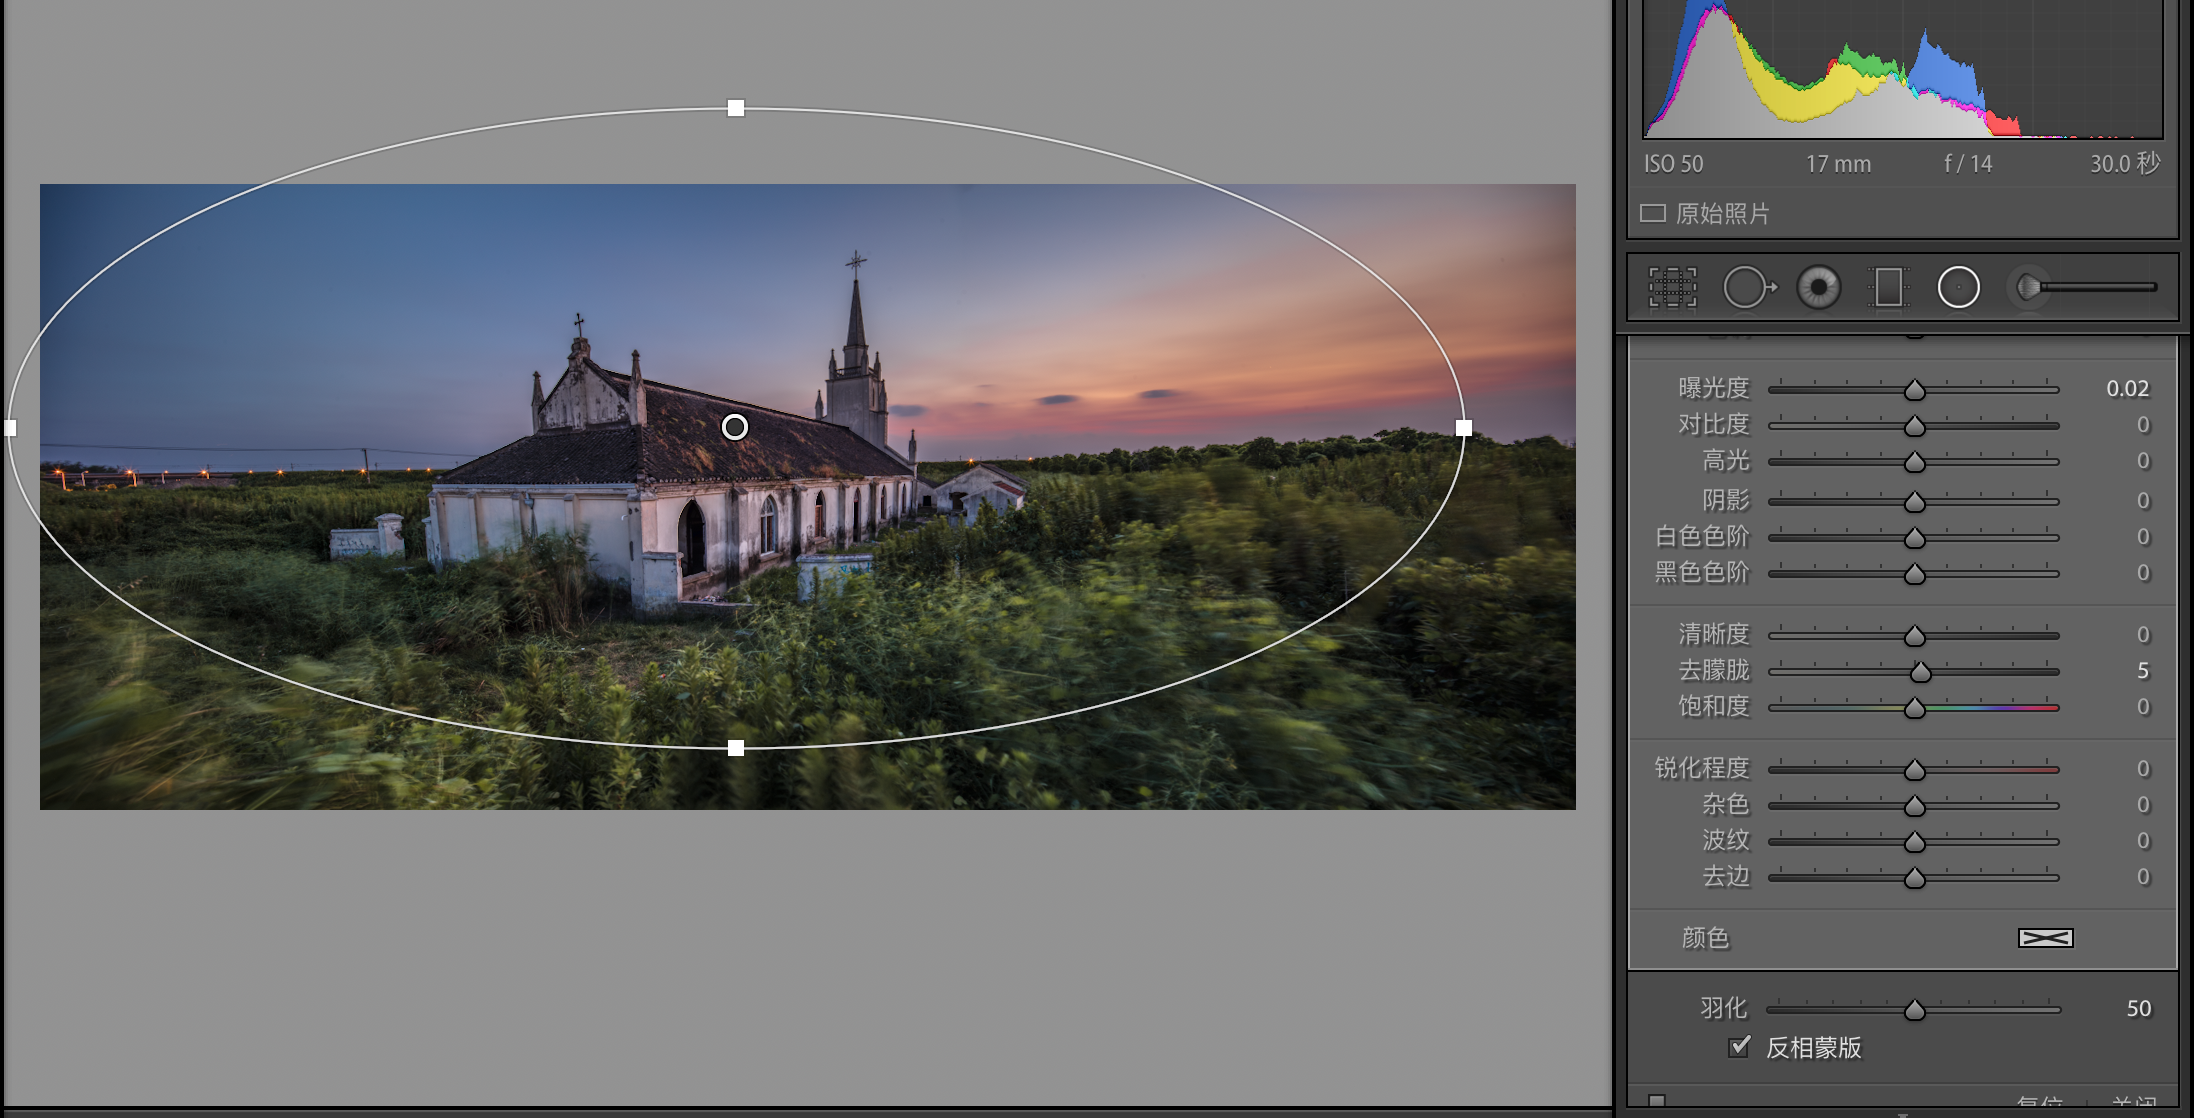Toggle the panel switch at bottom-left
2194x1118 pixels.
pyautogui.click(x=1657, y=1102)
